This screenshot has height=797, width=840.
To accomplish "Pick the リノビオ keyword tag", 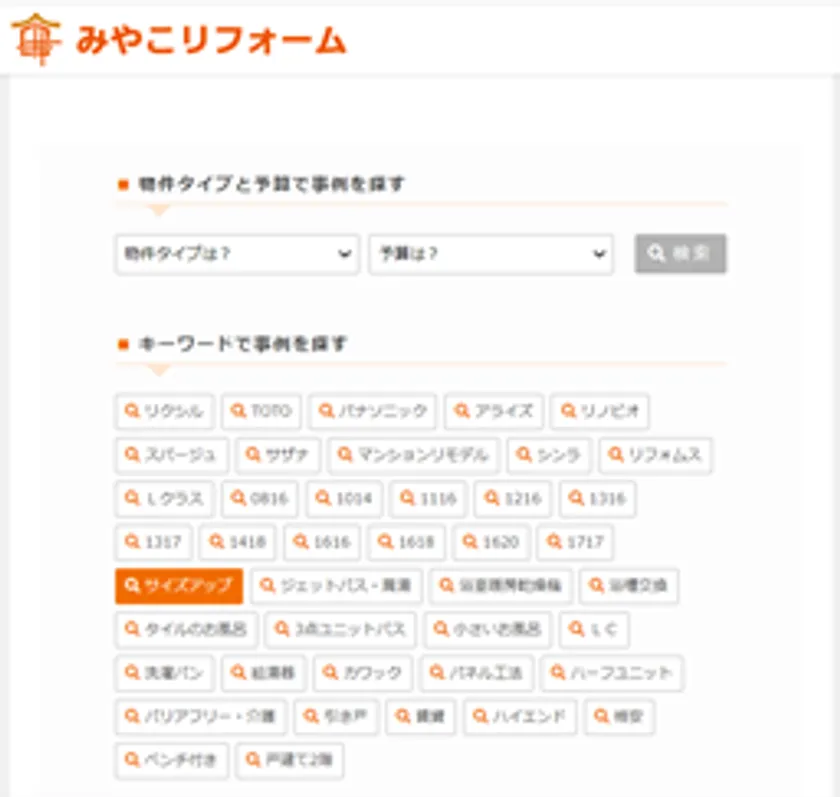I will [x=600, y=411].
